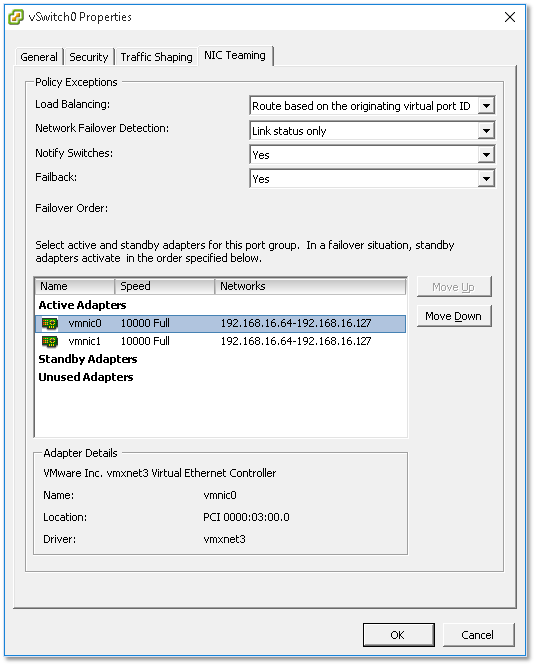
Task: Click the 'vmnic0' name value in Adapter Details
Action: (220, 495)
